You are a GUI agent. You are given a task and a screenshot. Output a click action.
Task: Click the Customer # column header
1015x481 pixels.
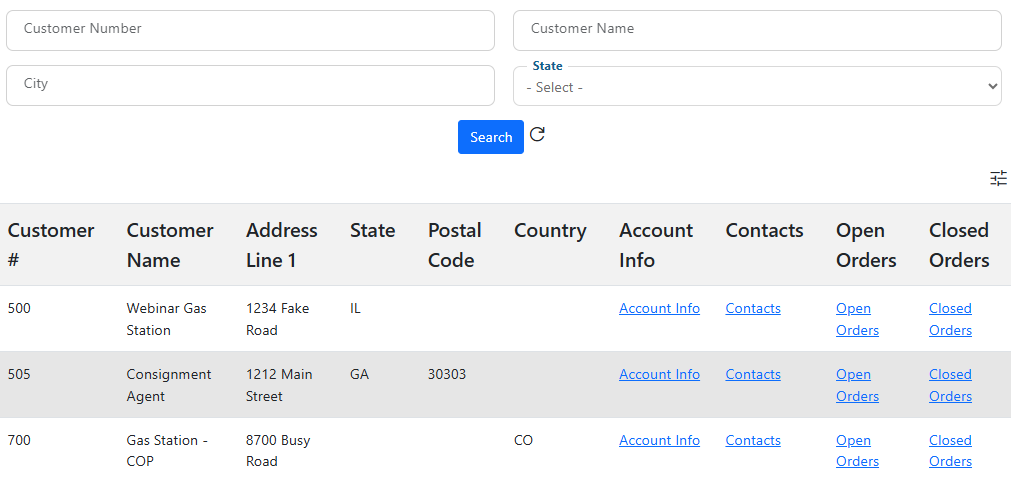coord(51,245)
